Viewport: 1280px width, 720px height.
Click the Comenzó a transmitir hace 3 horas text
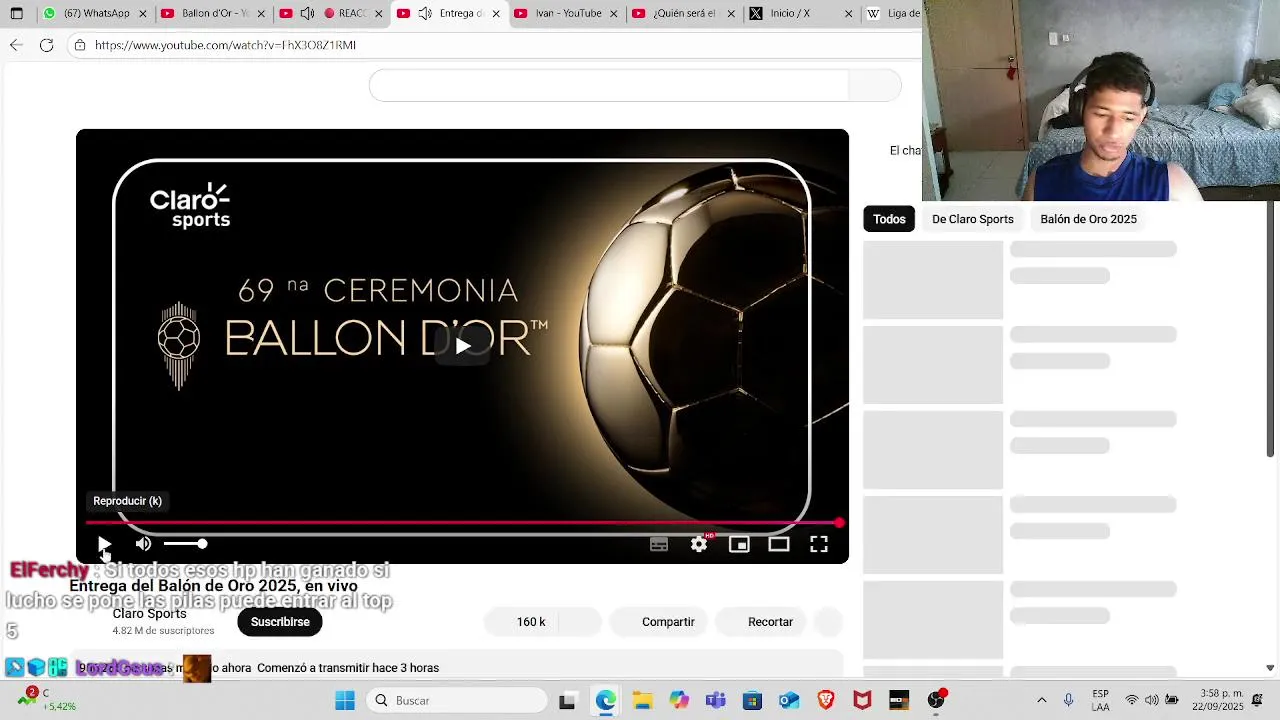(348, 668)
